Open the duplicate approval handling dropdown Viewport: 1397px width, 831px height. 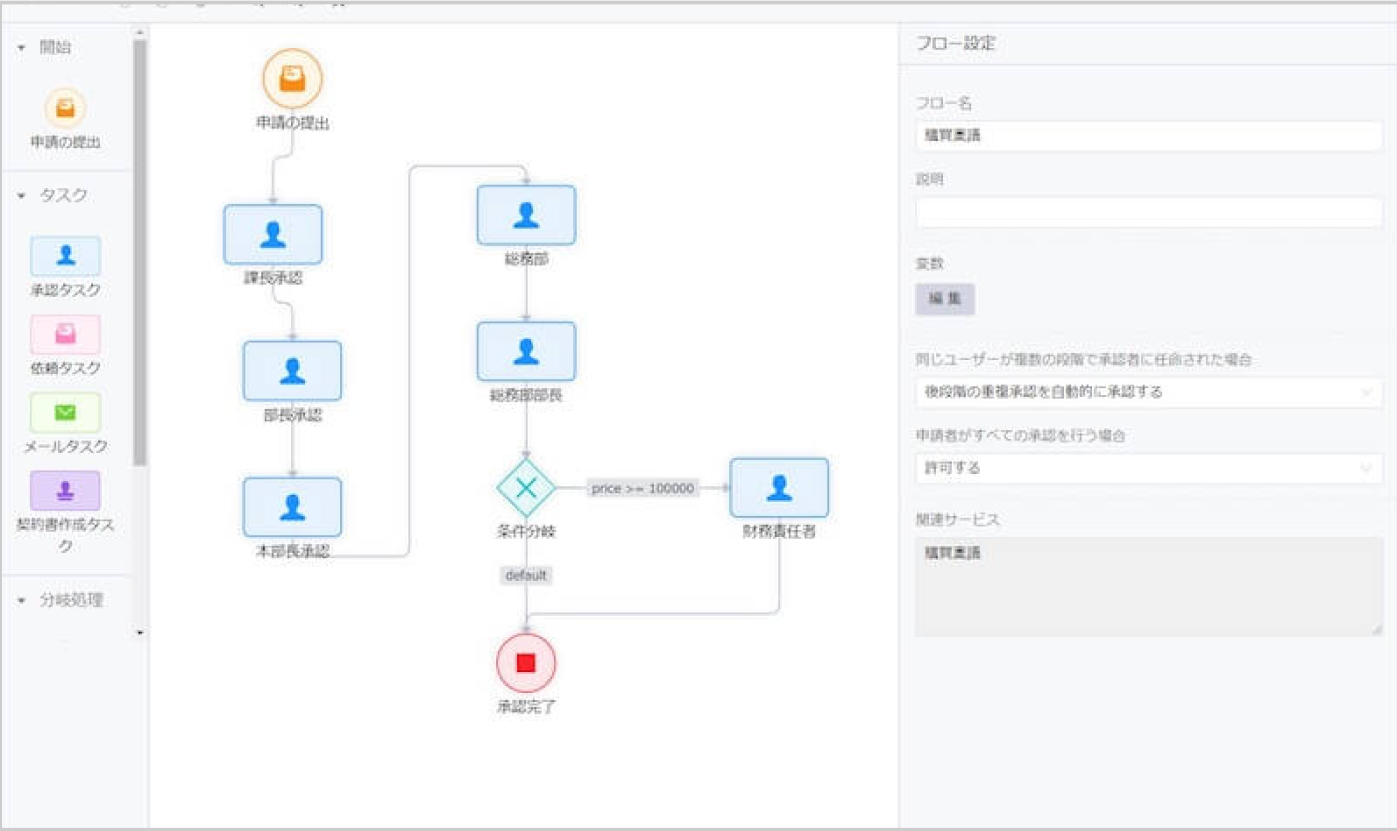[1147, 392]
